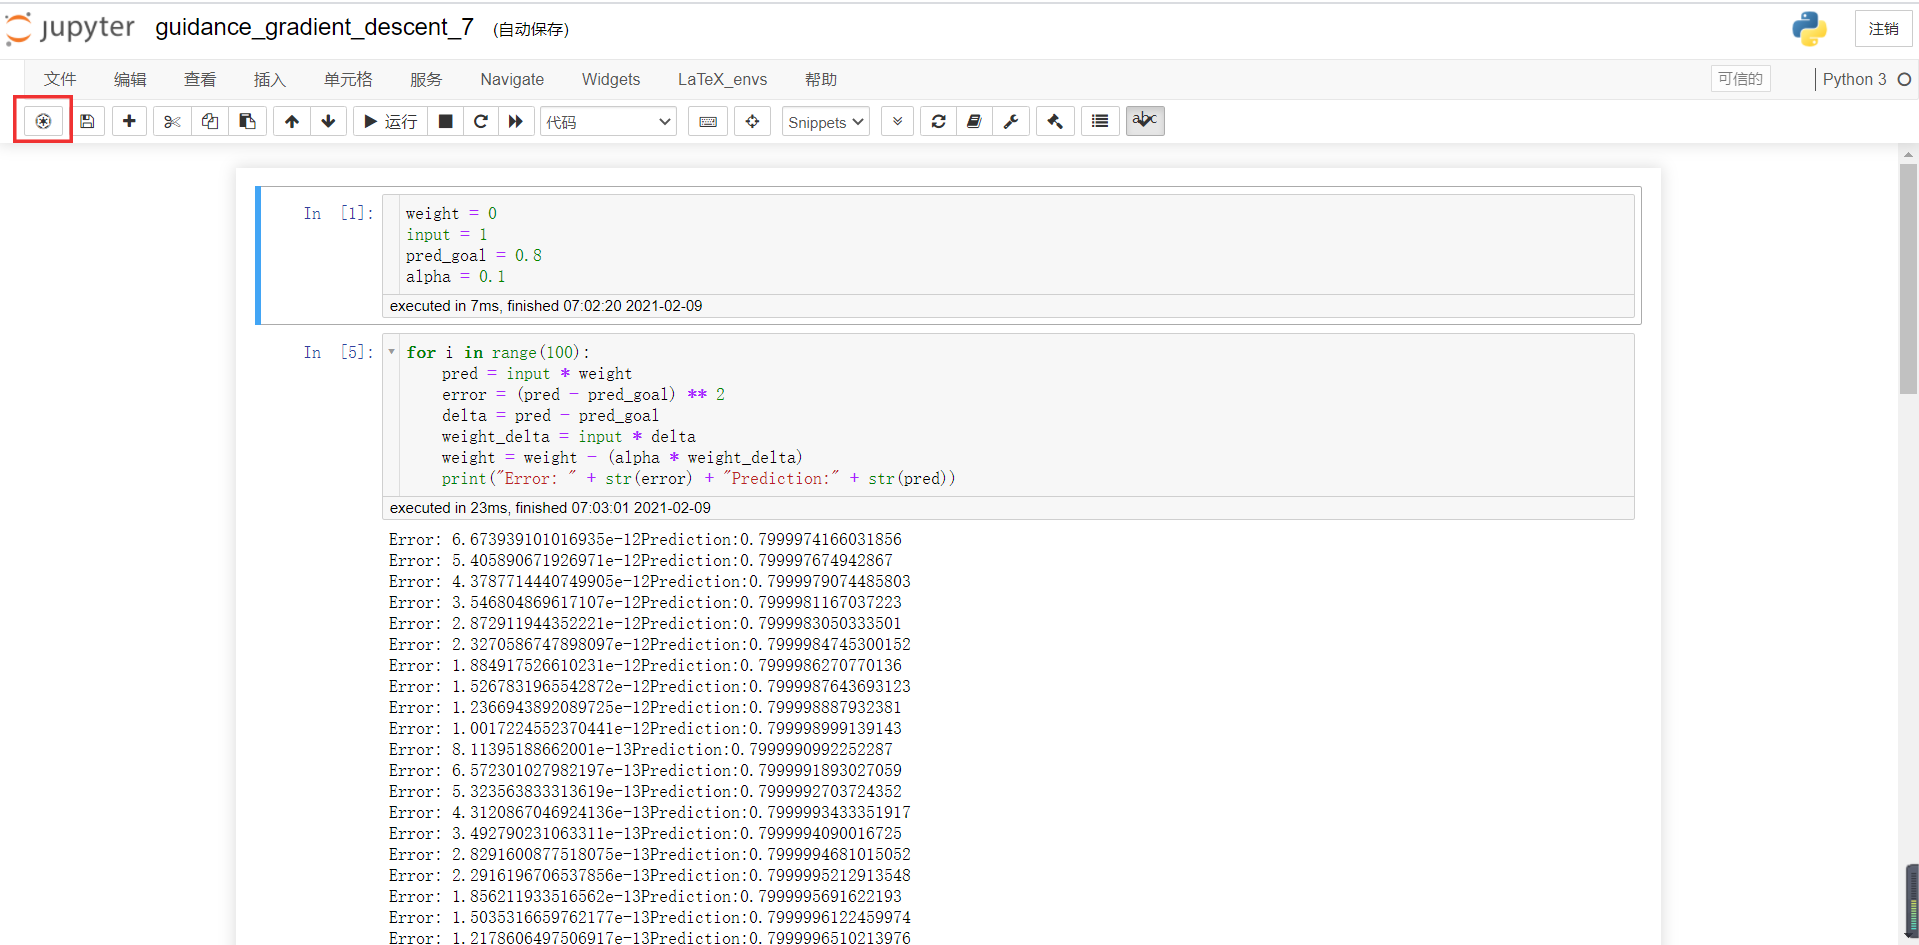1919x945 pixels.
Task: Click the kernel idle circle indicator
Action: click(1904, 79)
